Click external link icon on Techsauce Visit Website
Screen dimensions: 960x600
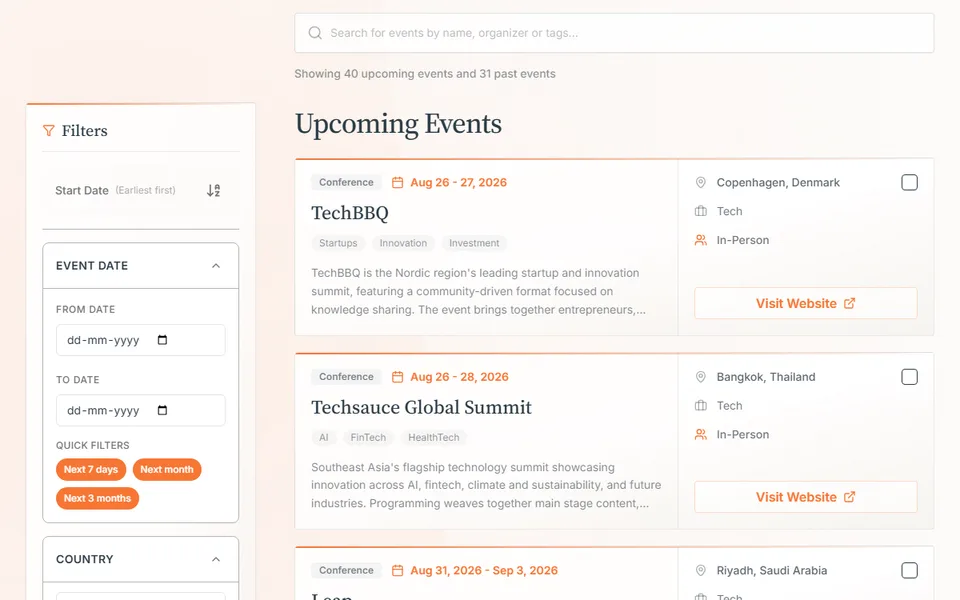pyautogui.click(x=849, y=497)
